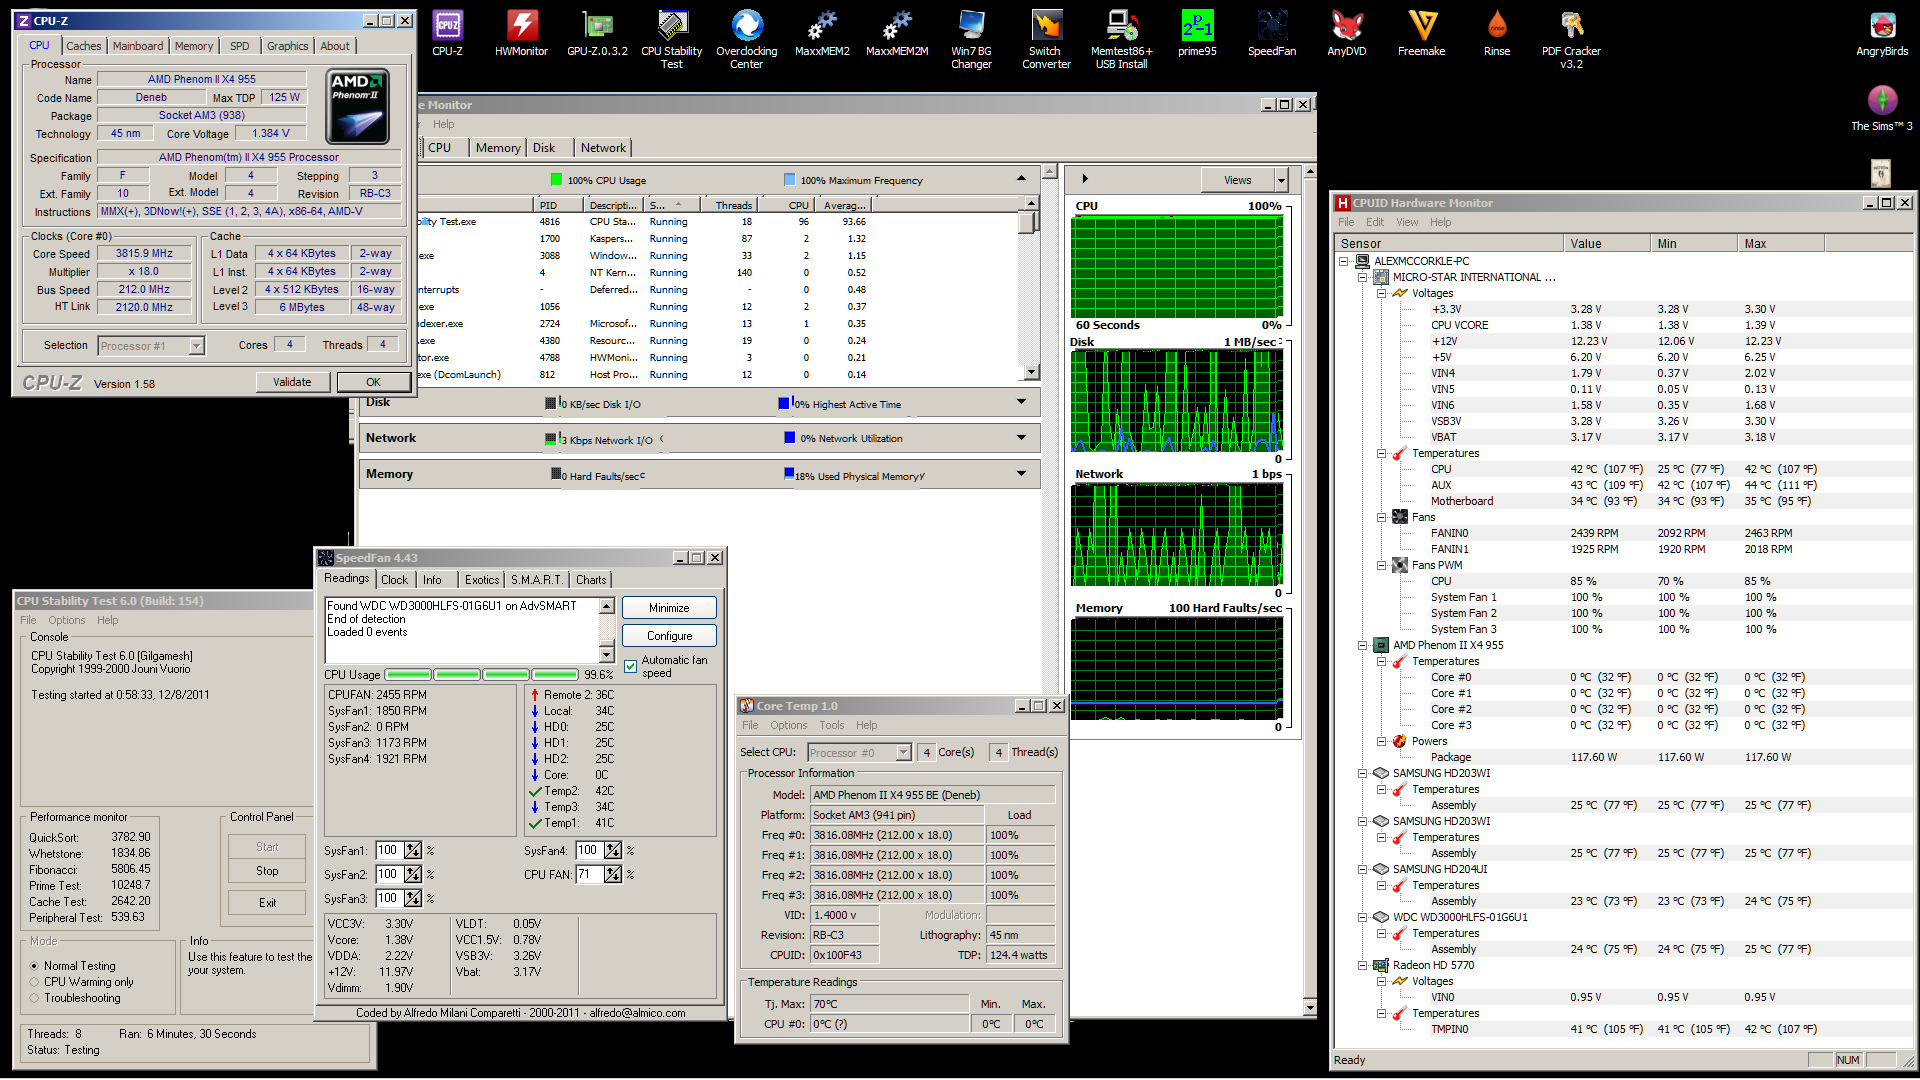Open MaxxMEM2 desktop icon
Image resolution: width=1920 pixels, height=1080 pixels.
822,33
